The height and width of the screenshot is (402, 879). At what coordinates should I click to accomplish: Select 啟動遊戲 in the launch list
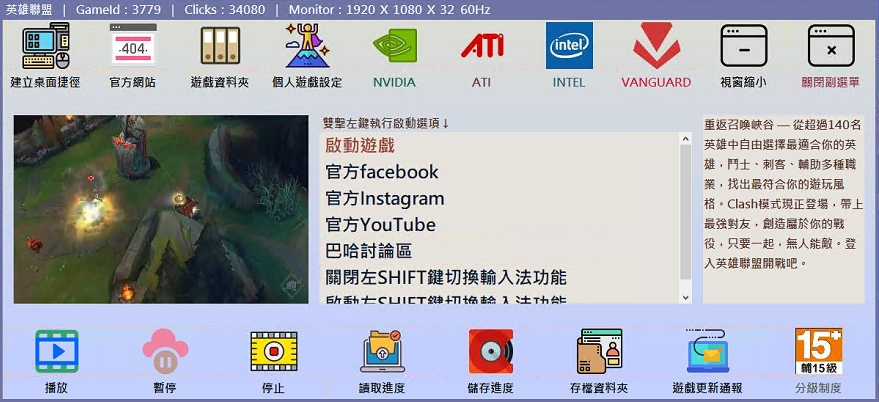(x=499, y=145)
